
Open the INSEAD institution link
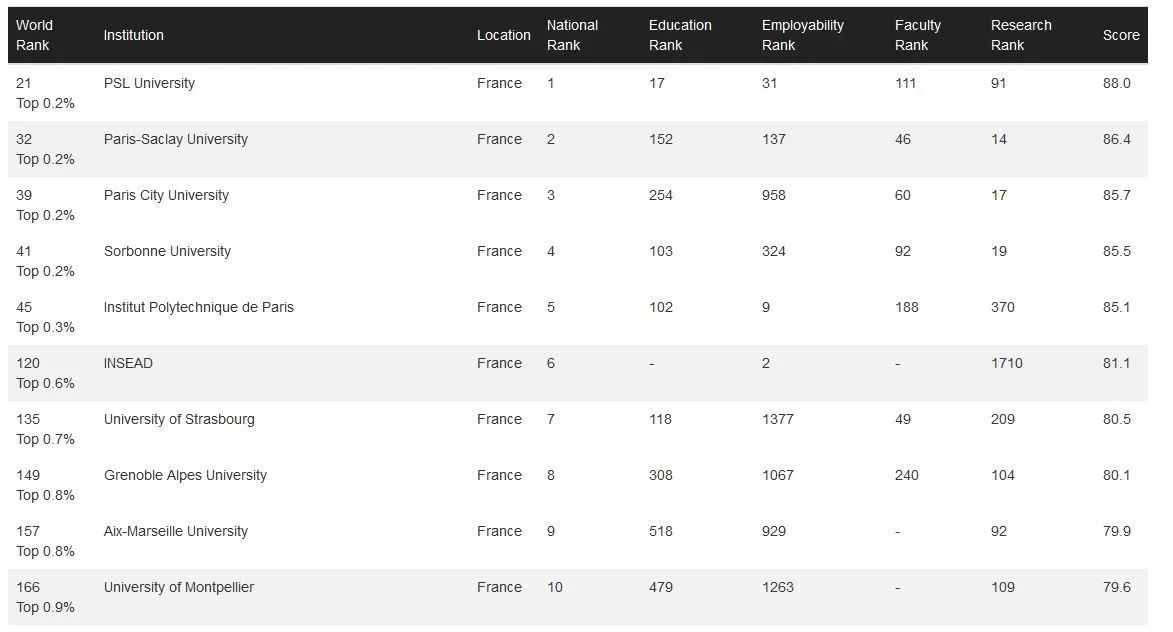tap(128, 363)
